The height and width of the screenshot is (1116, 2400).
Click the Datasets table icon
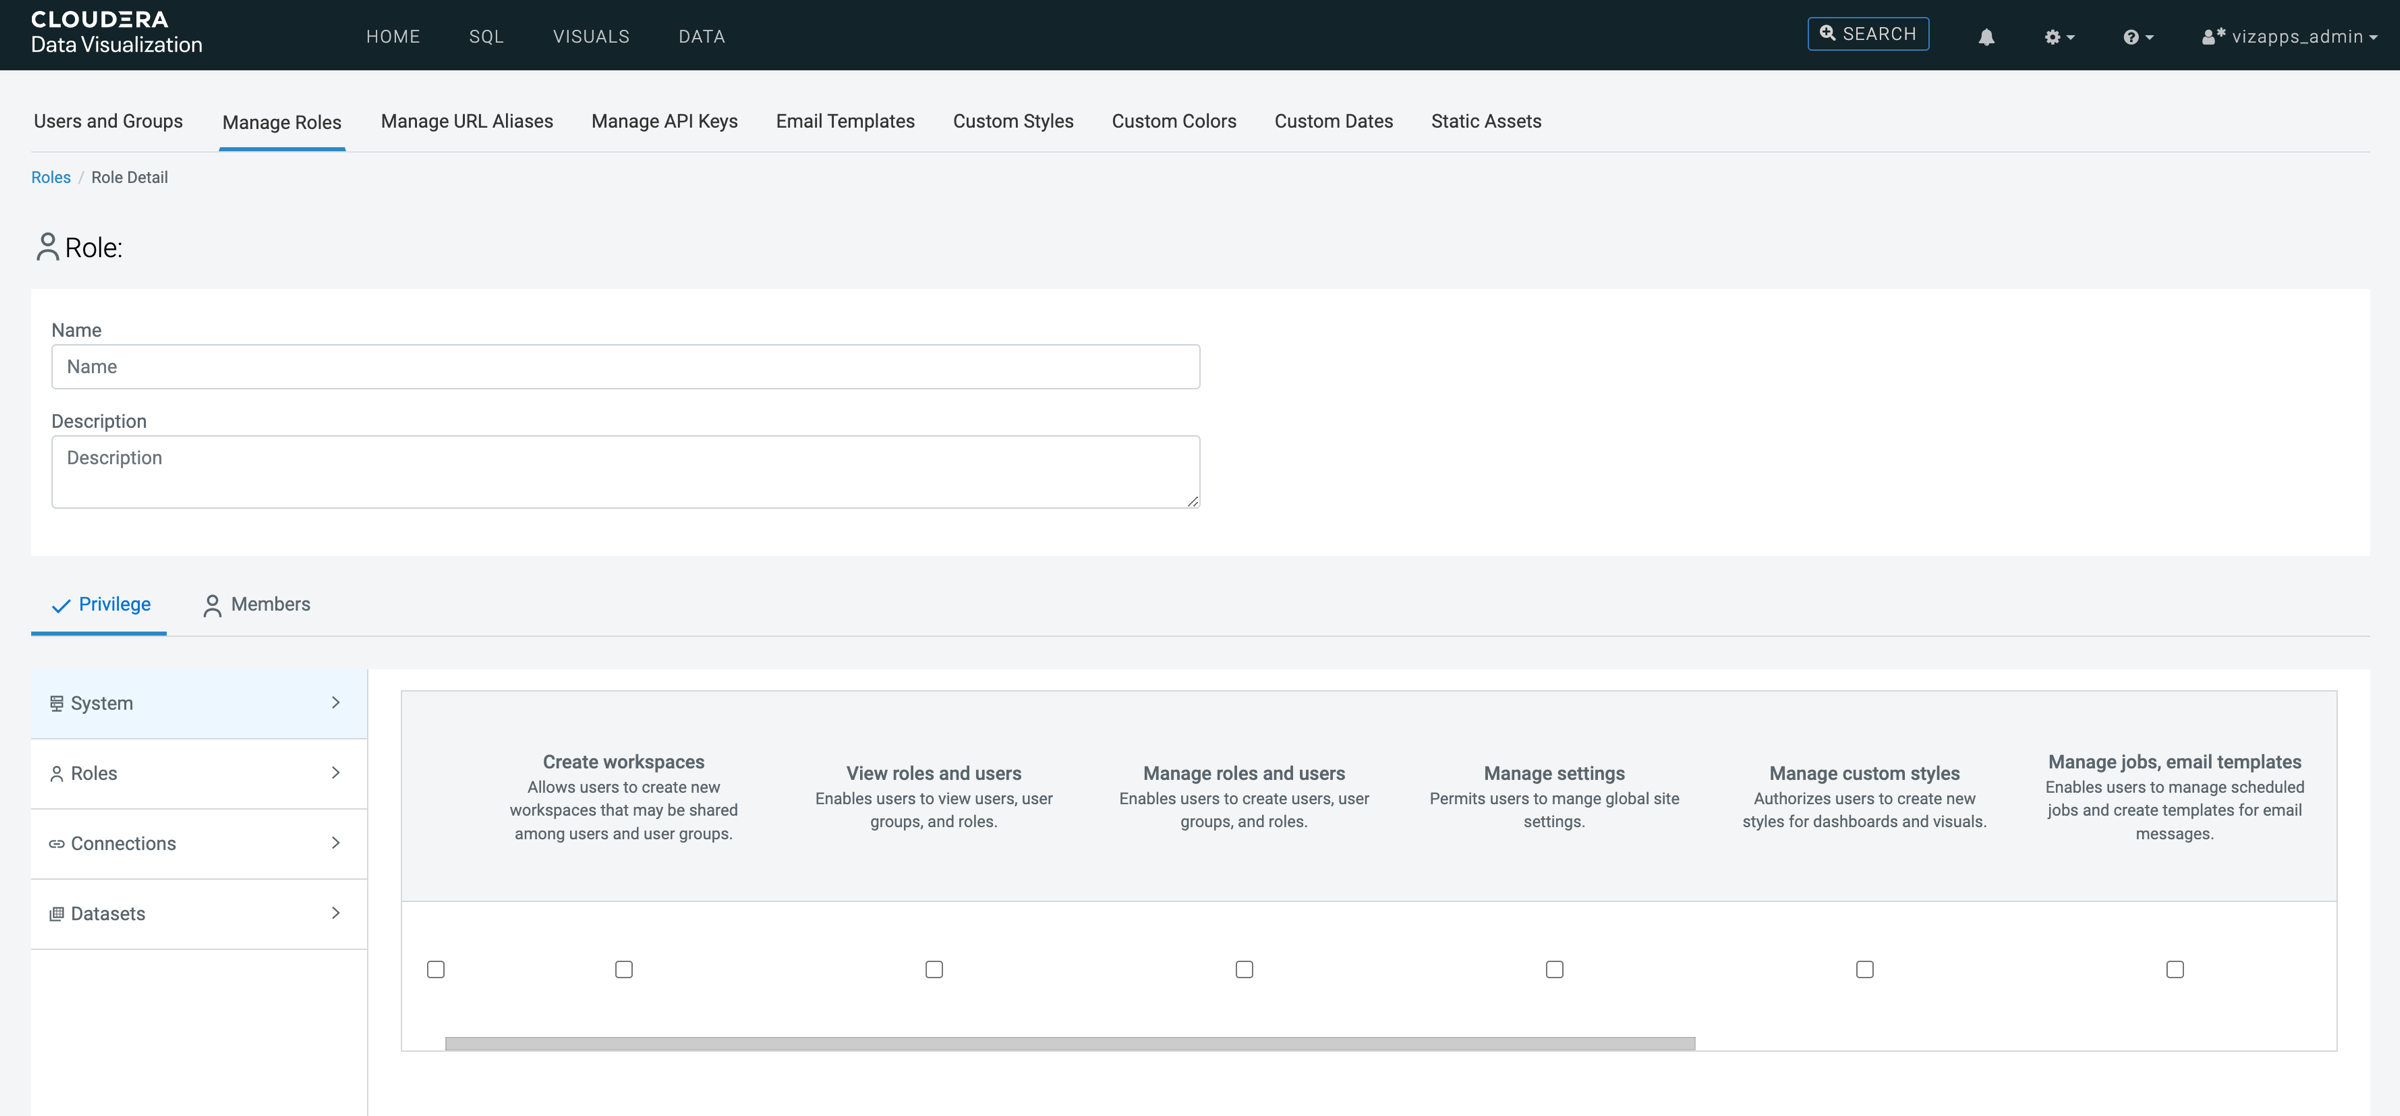pos(57,914)
